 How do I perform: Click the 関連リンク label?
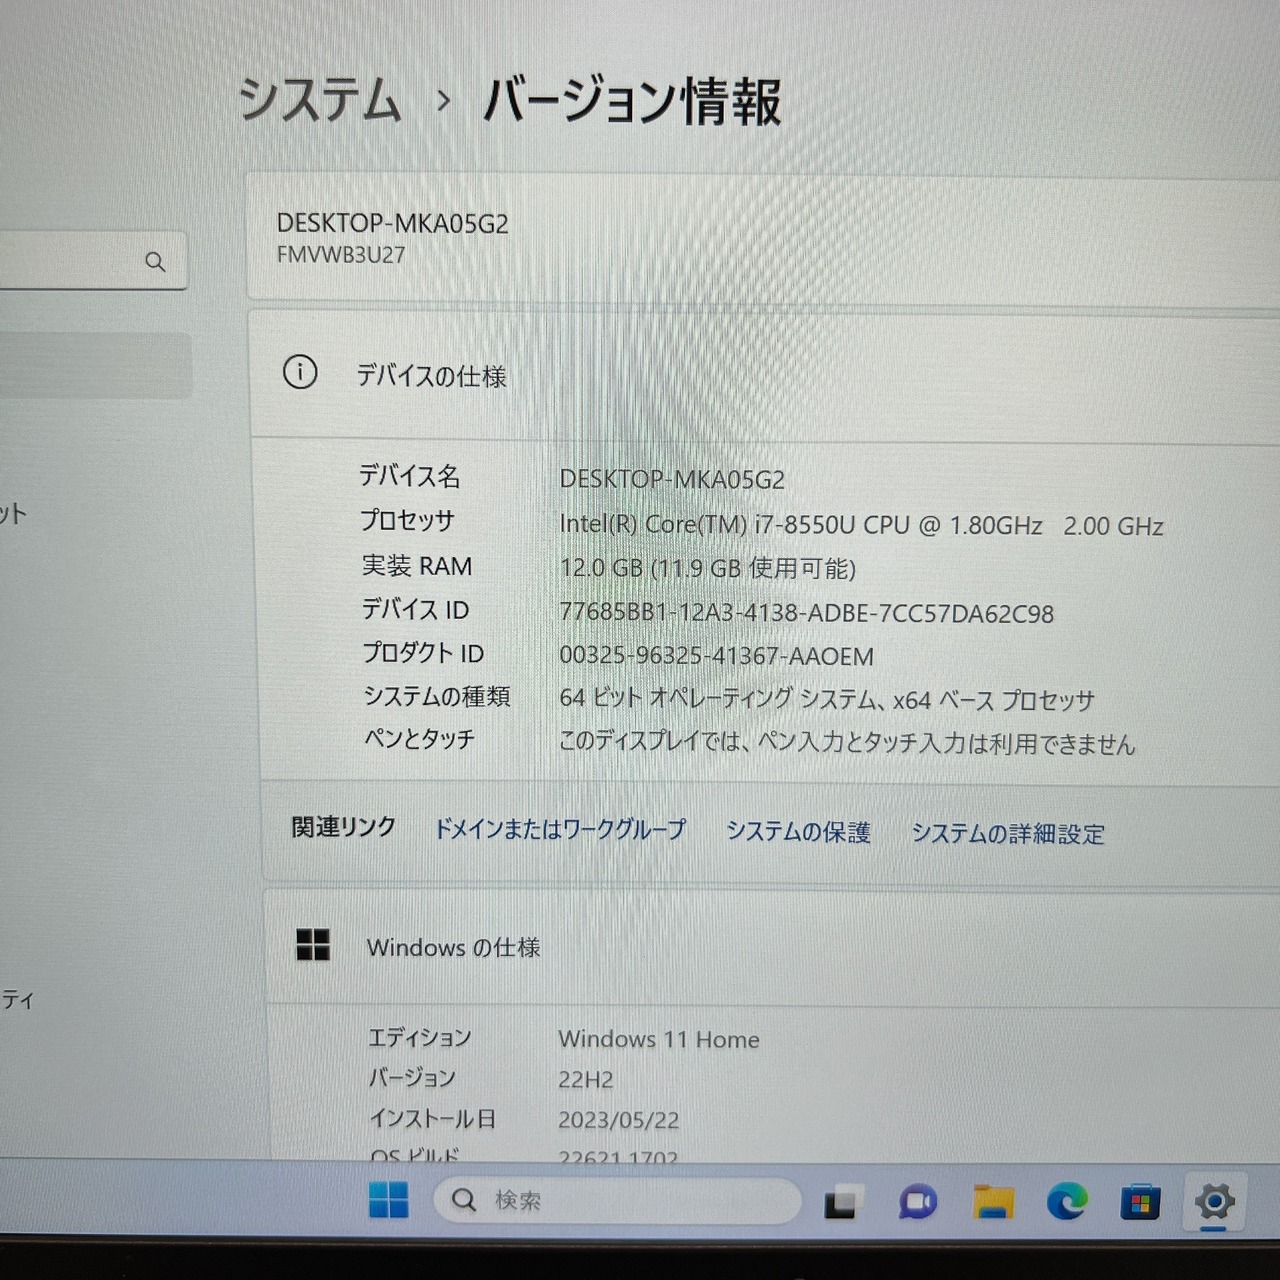click(343, 827)
